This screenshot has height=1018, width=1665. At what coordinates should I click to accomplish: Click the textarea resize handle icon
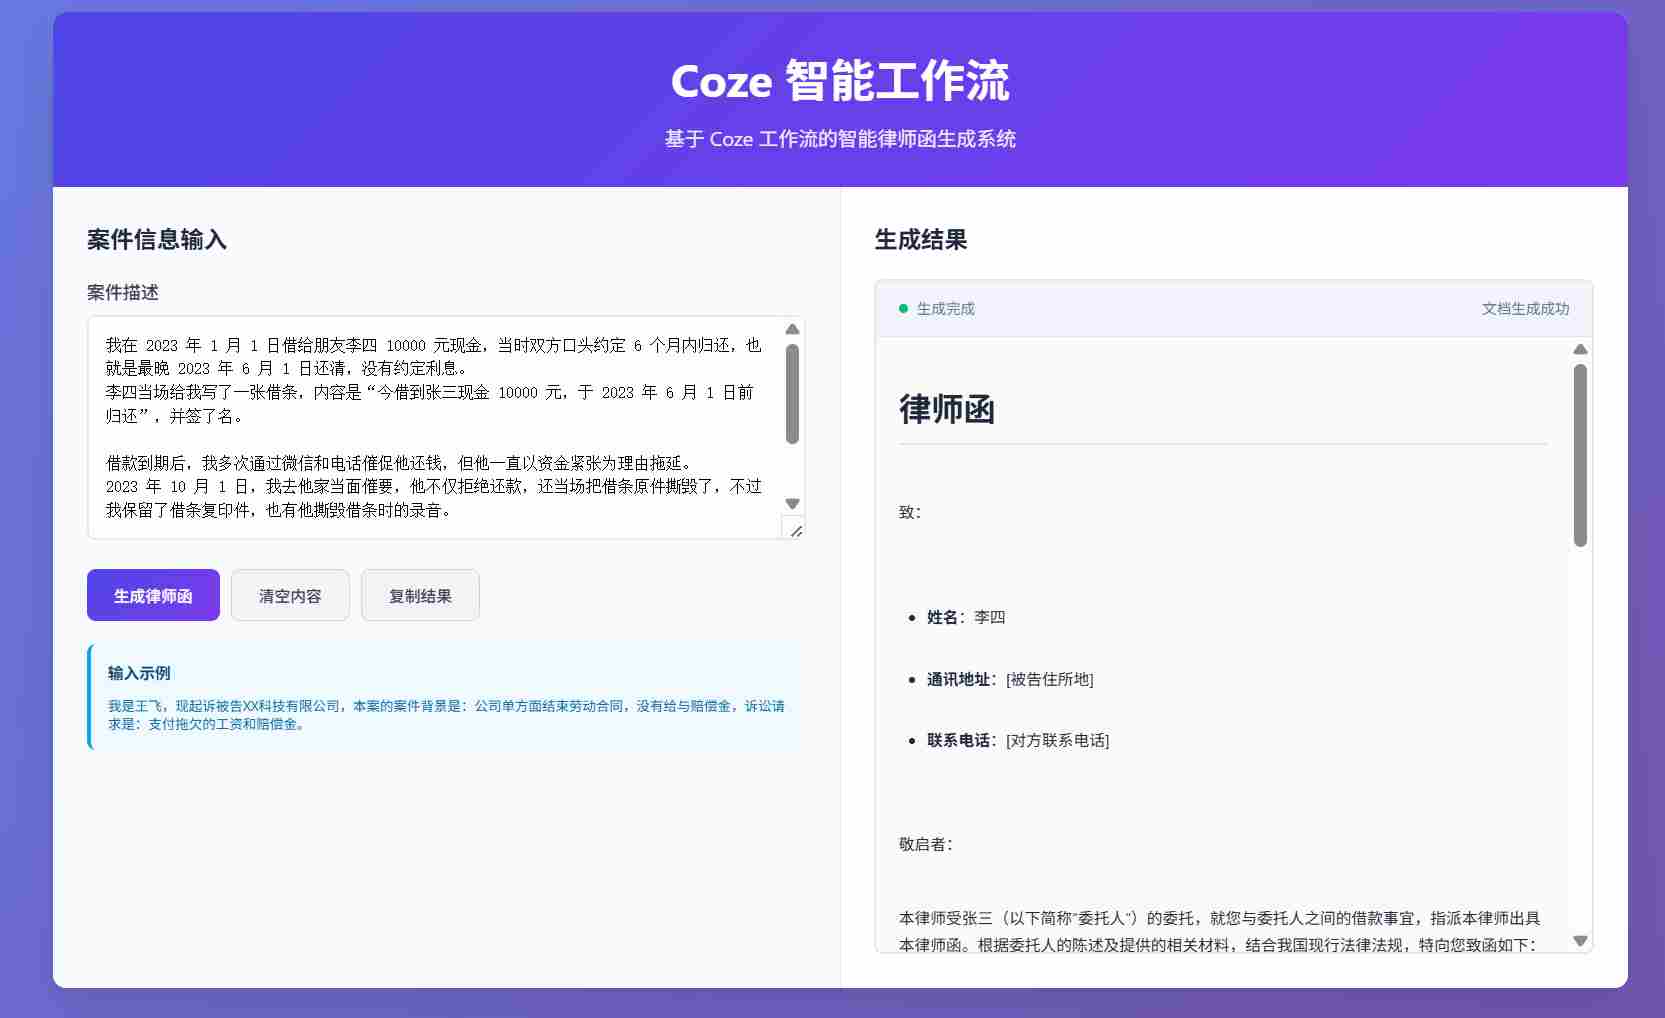point(796,530)
